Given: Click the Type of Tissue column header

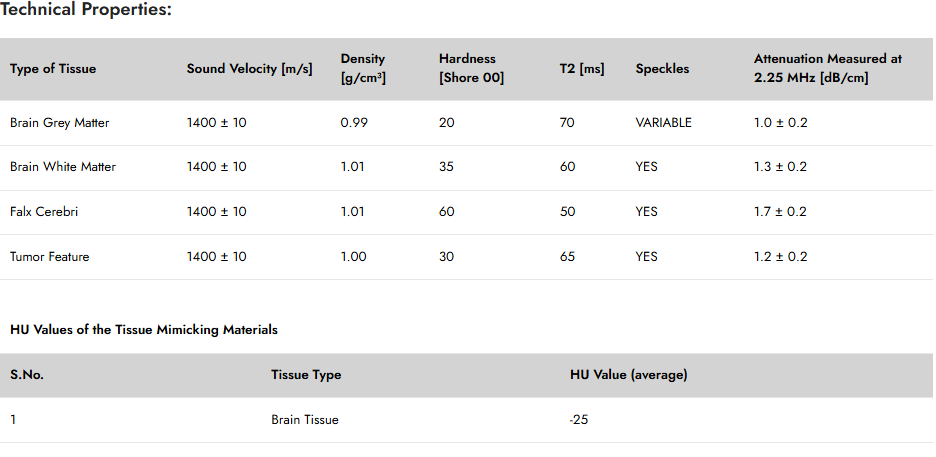Looking at the screenshot, I should tap(53, 69).
